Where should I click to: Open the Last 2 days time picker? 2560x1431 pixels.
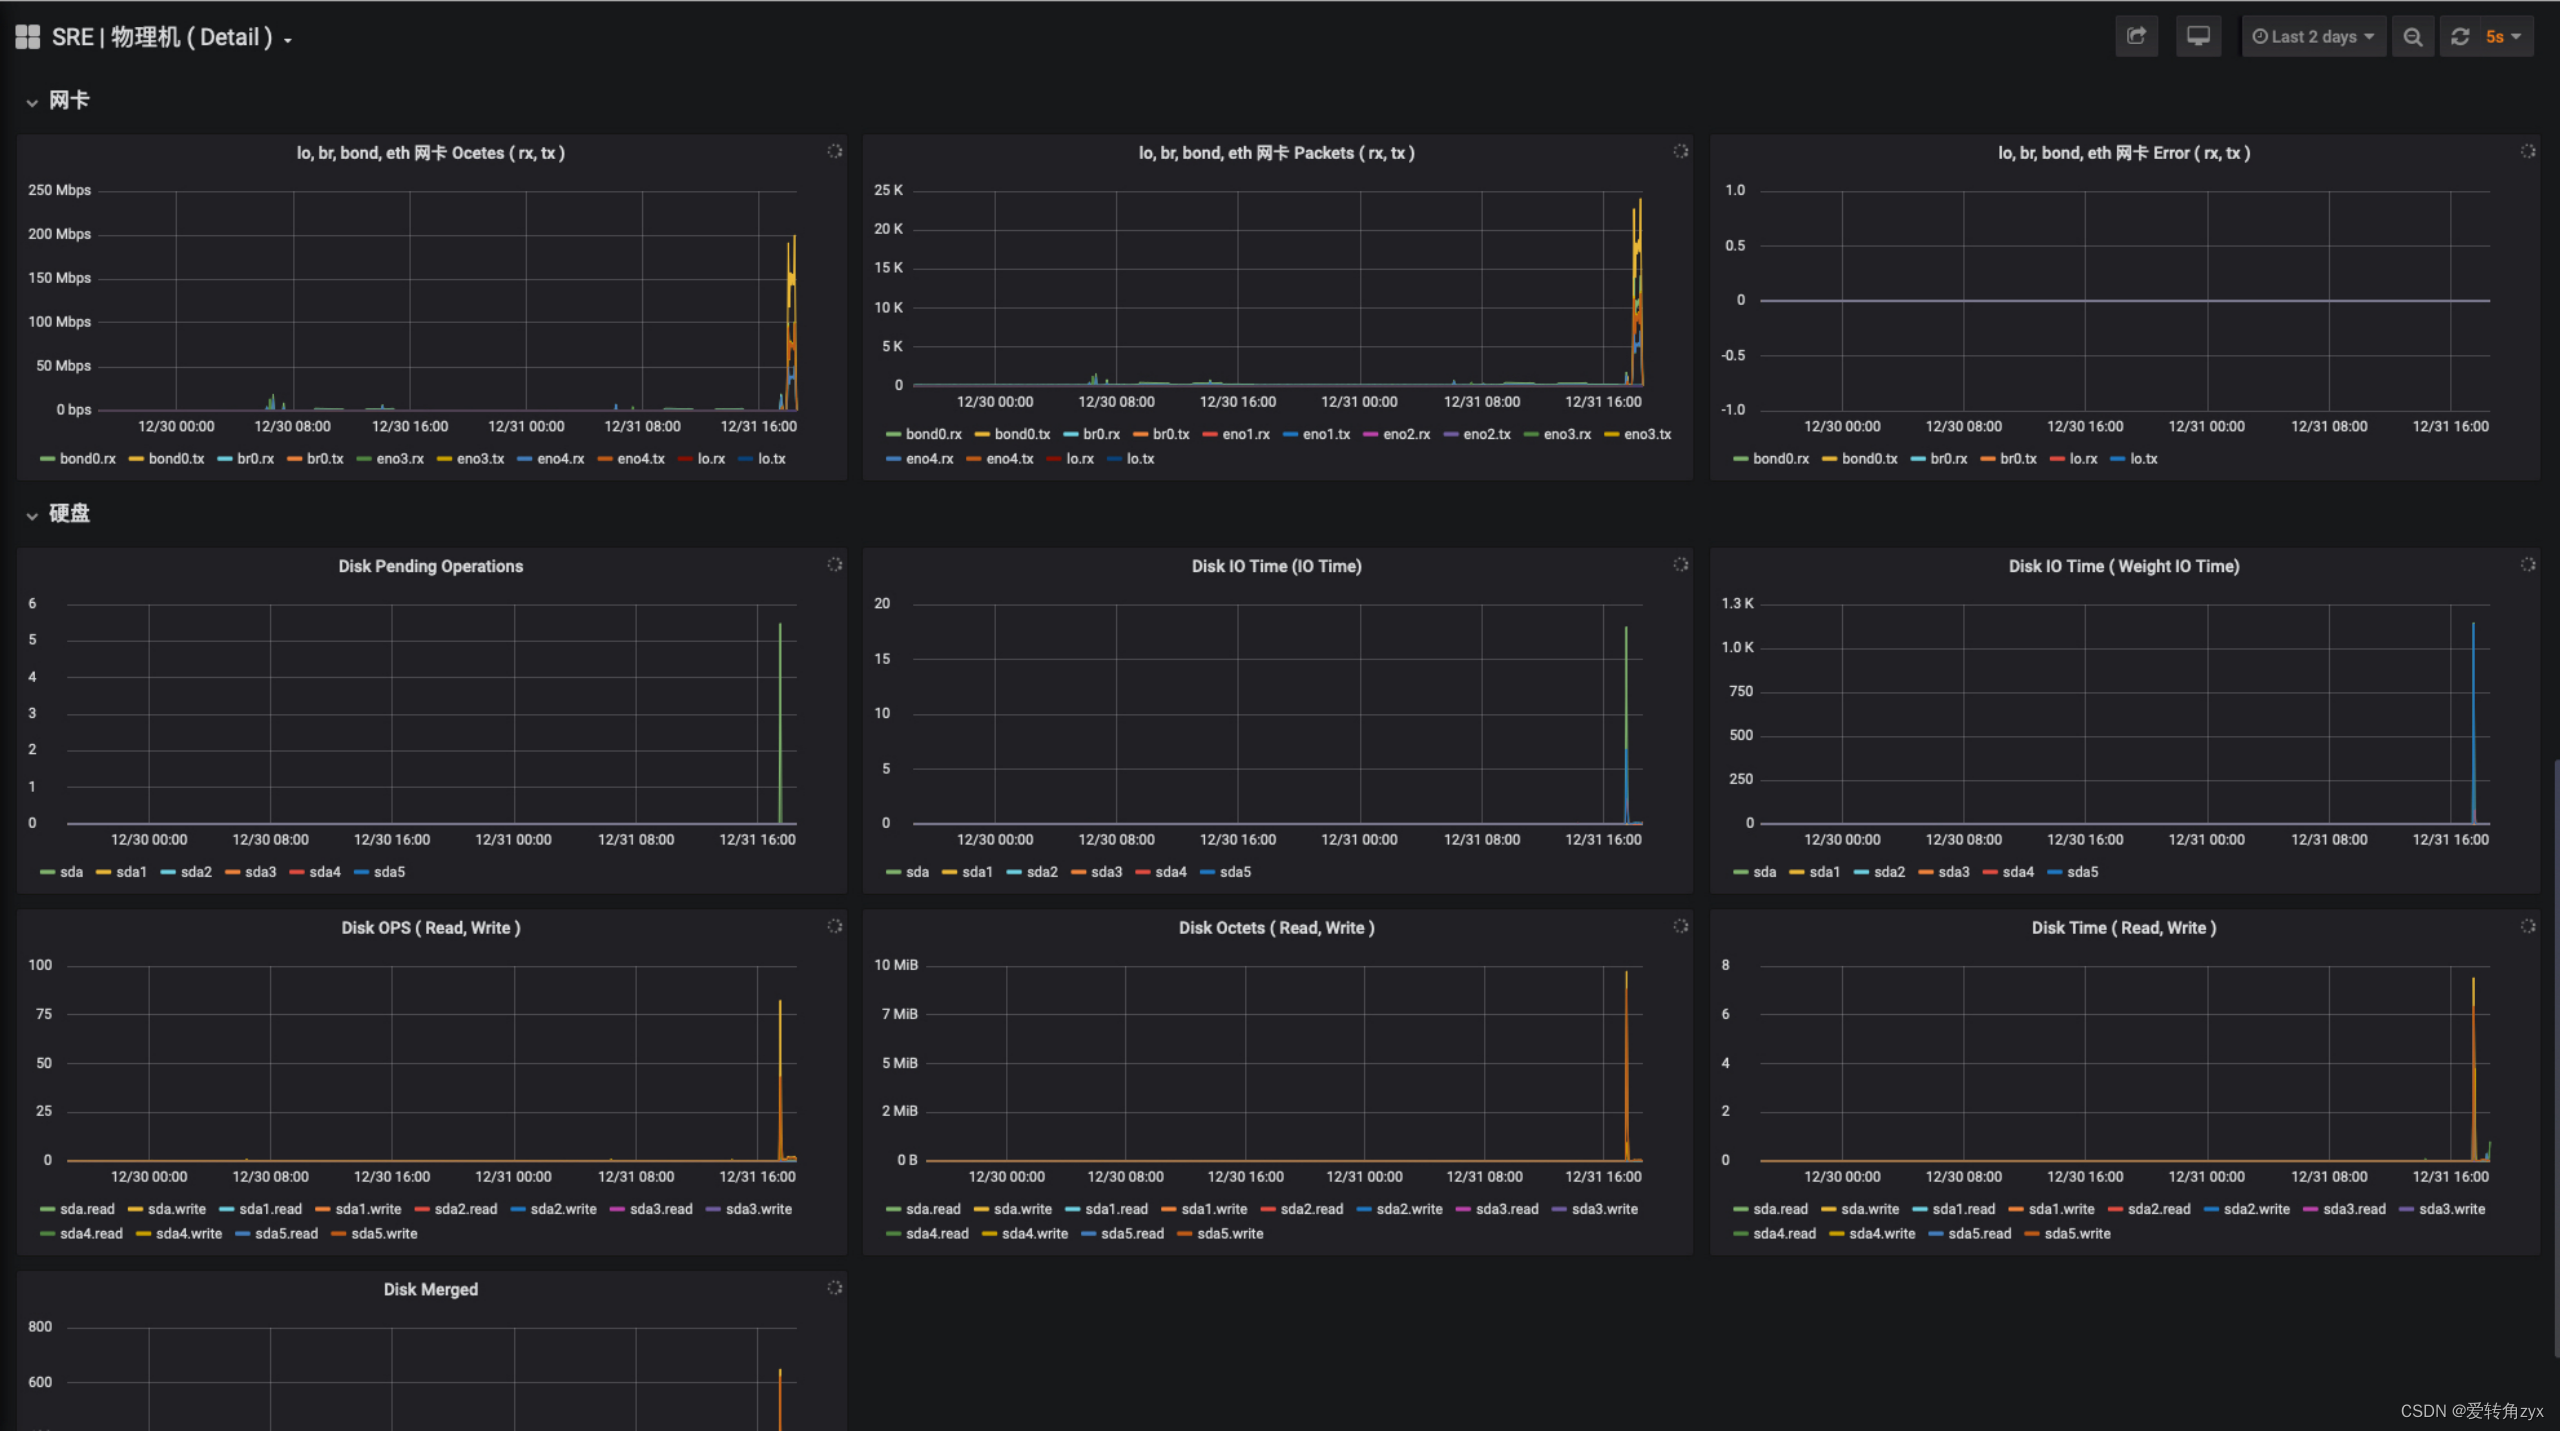coord(2312,37)
